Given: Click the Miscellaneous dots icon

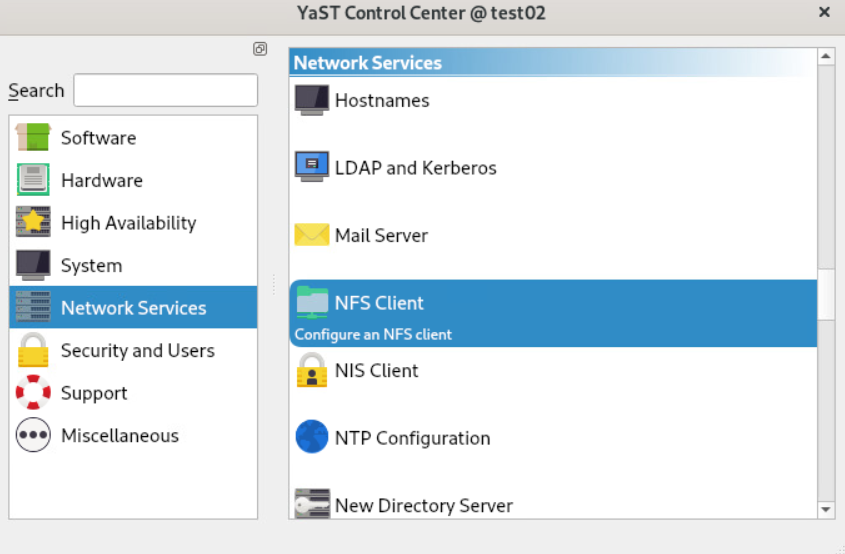Looking at the screenshot, I should click(x=33, y=435).
